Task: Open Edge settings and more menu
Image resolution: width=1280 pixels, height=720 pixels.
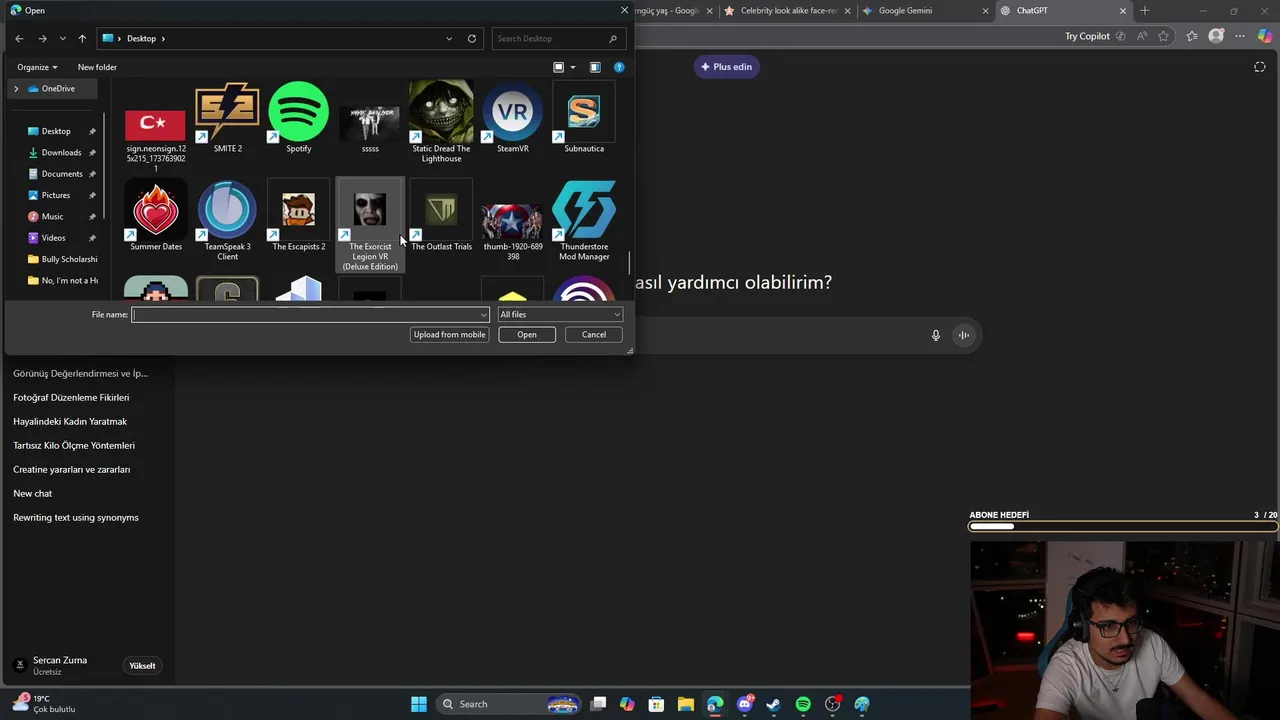Action: pos(1240,36)
